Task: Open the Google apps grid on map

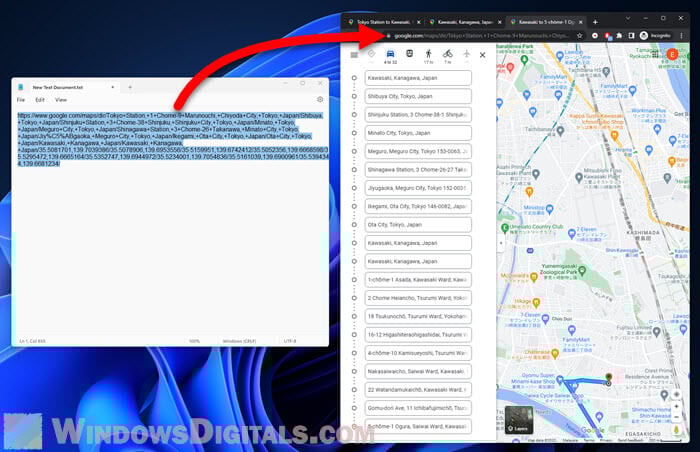Action: click(x=655, y=54)
